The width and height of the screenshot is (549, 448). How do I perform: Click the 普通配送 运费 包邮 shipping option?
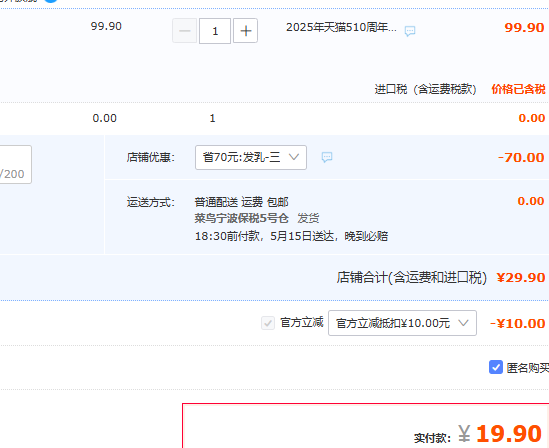pyautogui.click(x=242, y=202)
